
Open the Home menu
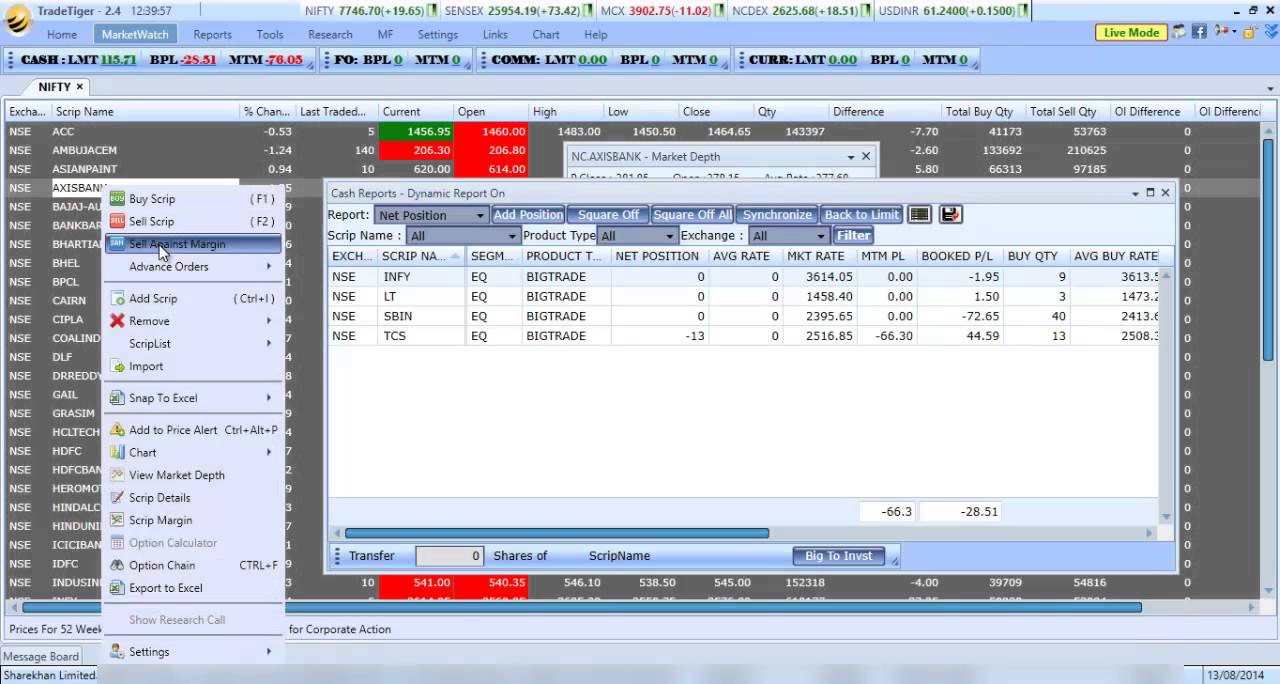[62, 34]
